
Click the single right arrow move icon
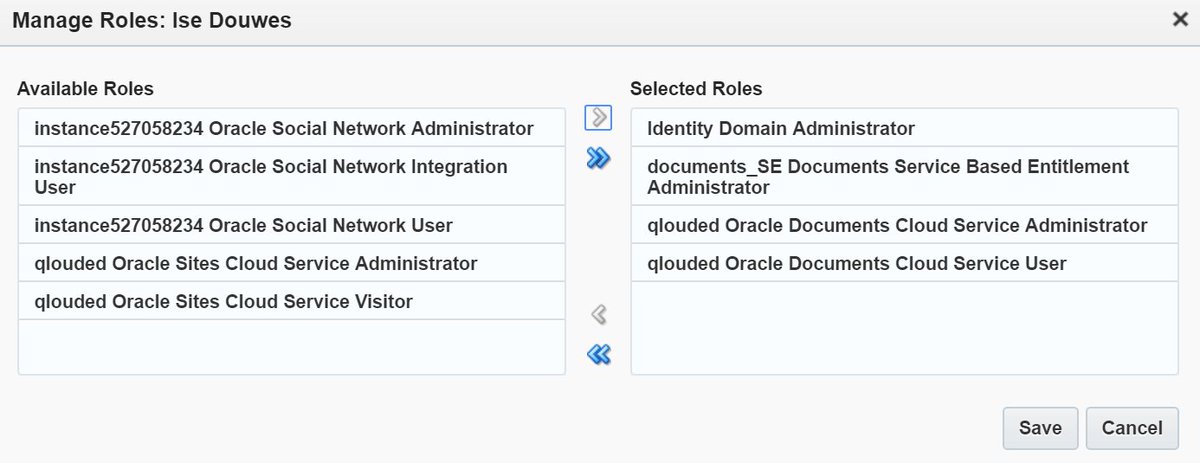point(598,118)
